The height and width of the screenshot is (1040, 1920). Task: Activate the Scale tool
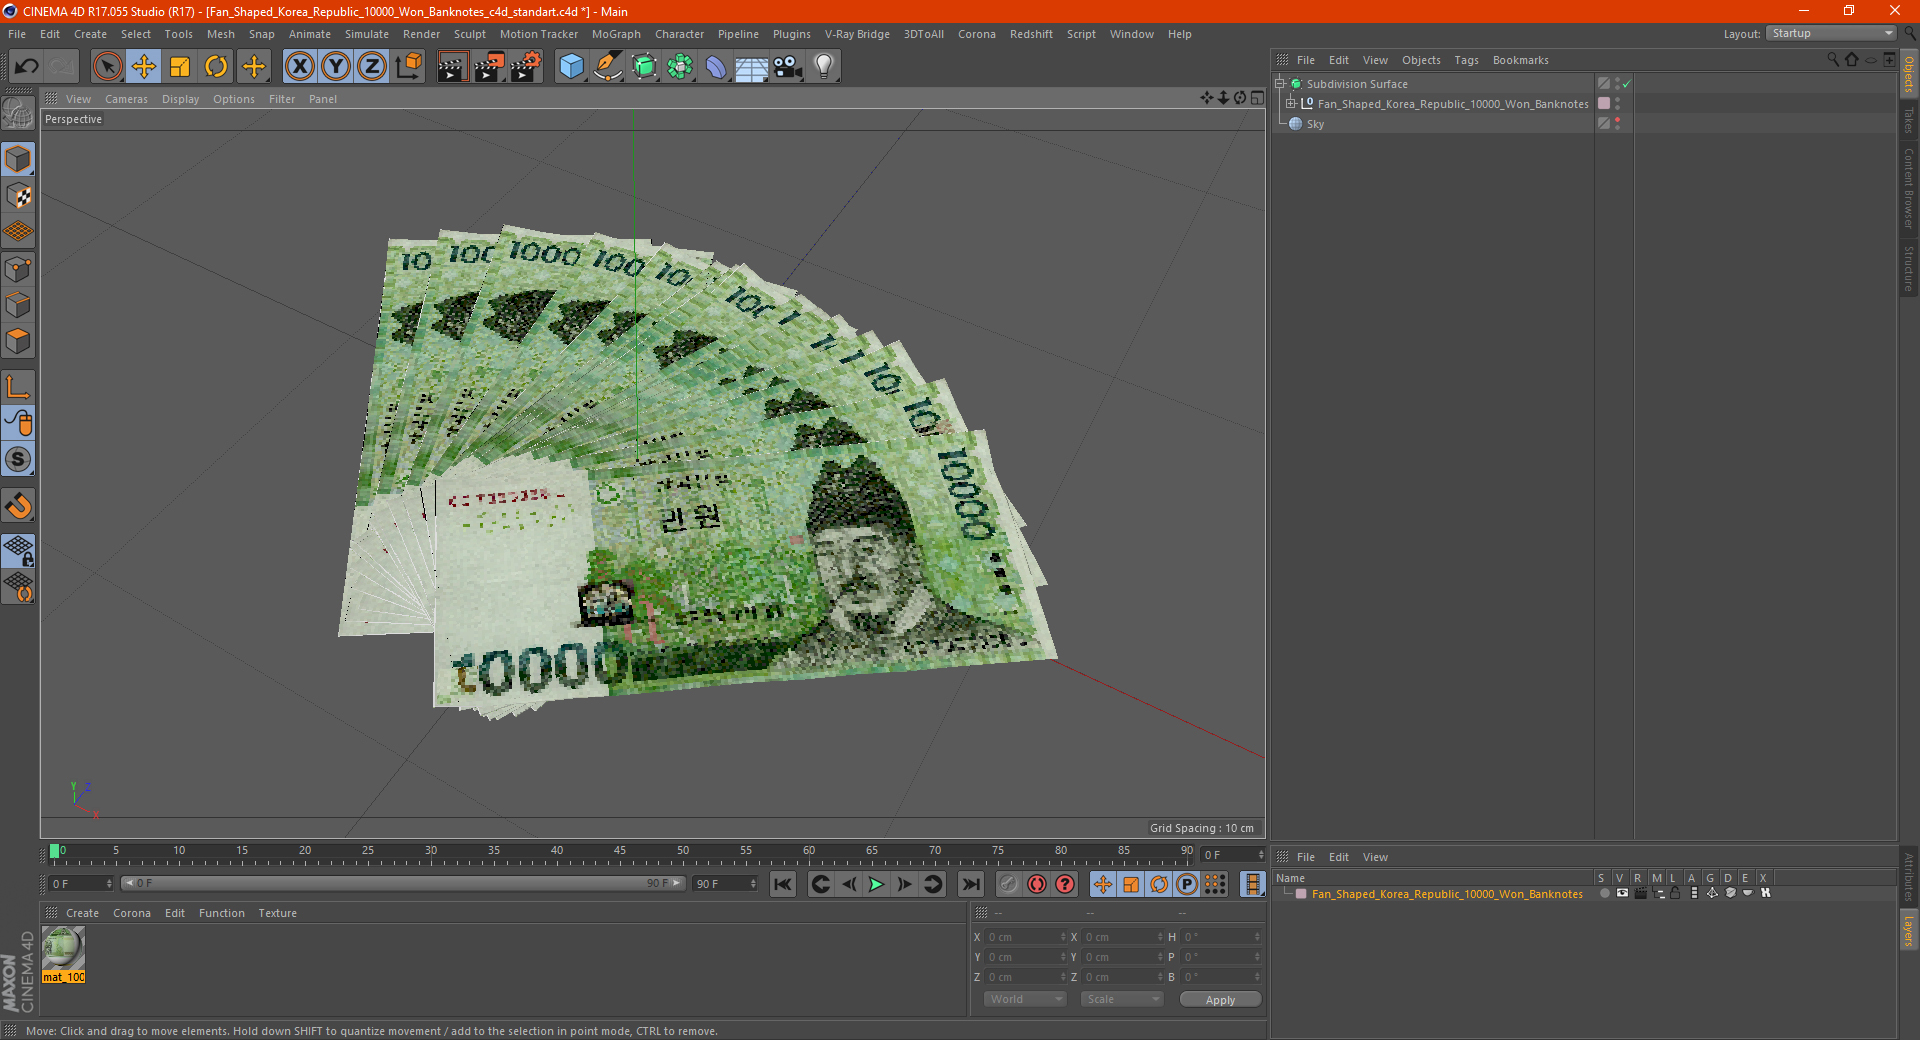tap(180, 66)
